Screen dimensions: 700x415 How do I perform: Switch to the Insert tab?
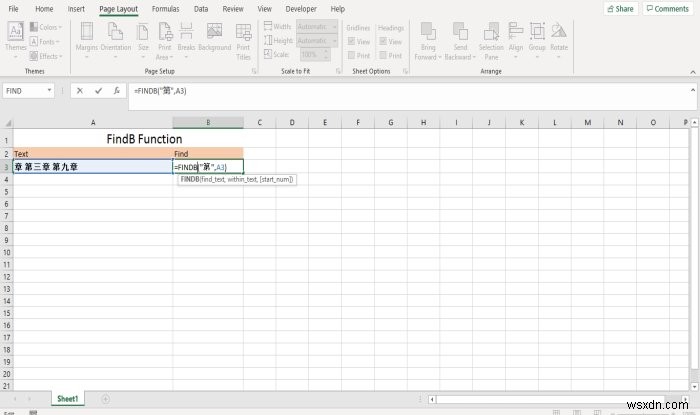point(76,9)
